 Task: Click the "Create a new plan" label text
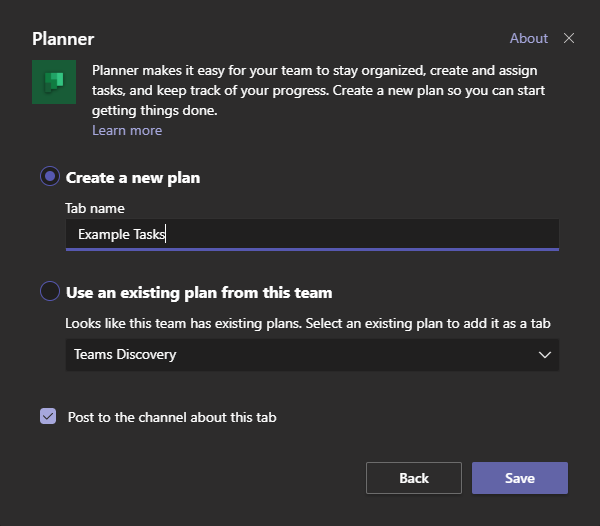[133, 178]
